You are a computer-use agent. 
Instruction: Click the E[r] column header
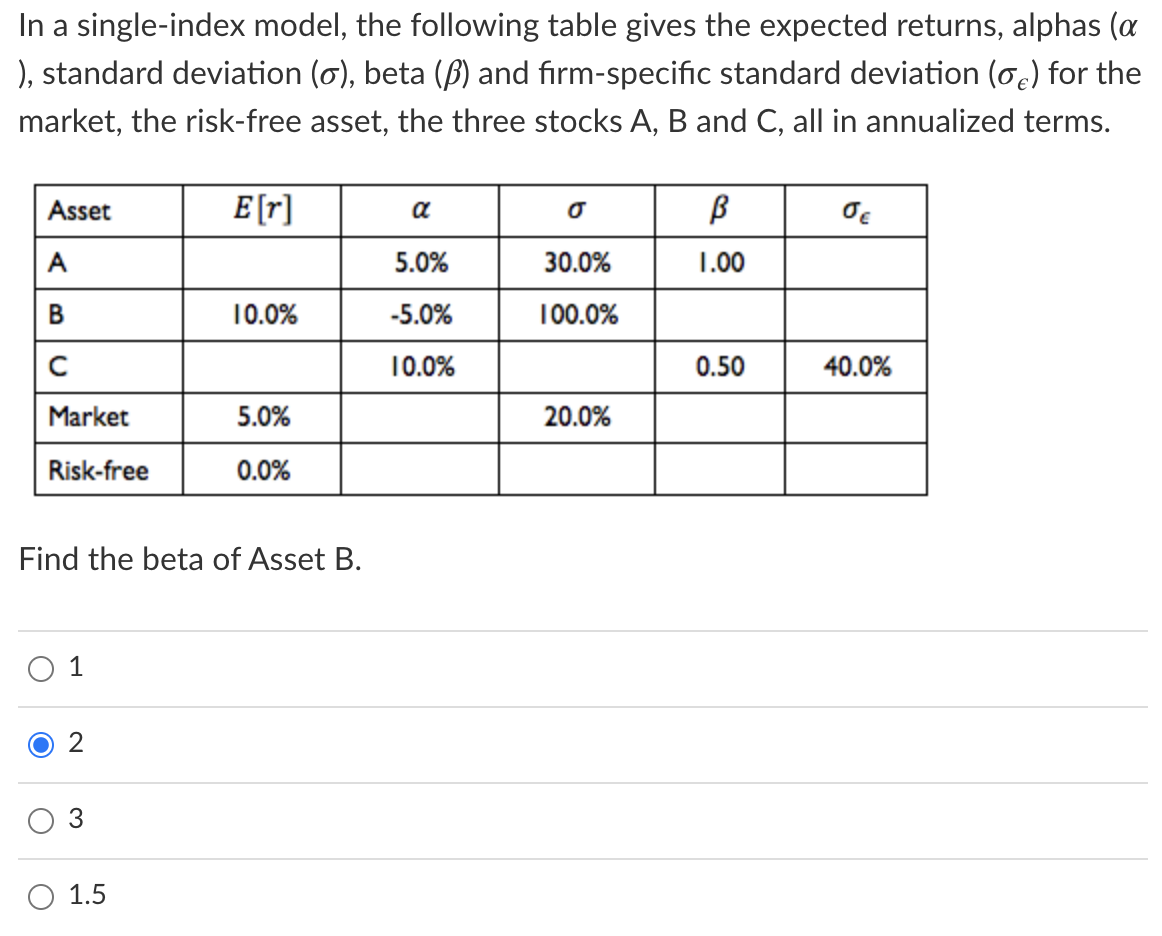261,209
